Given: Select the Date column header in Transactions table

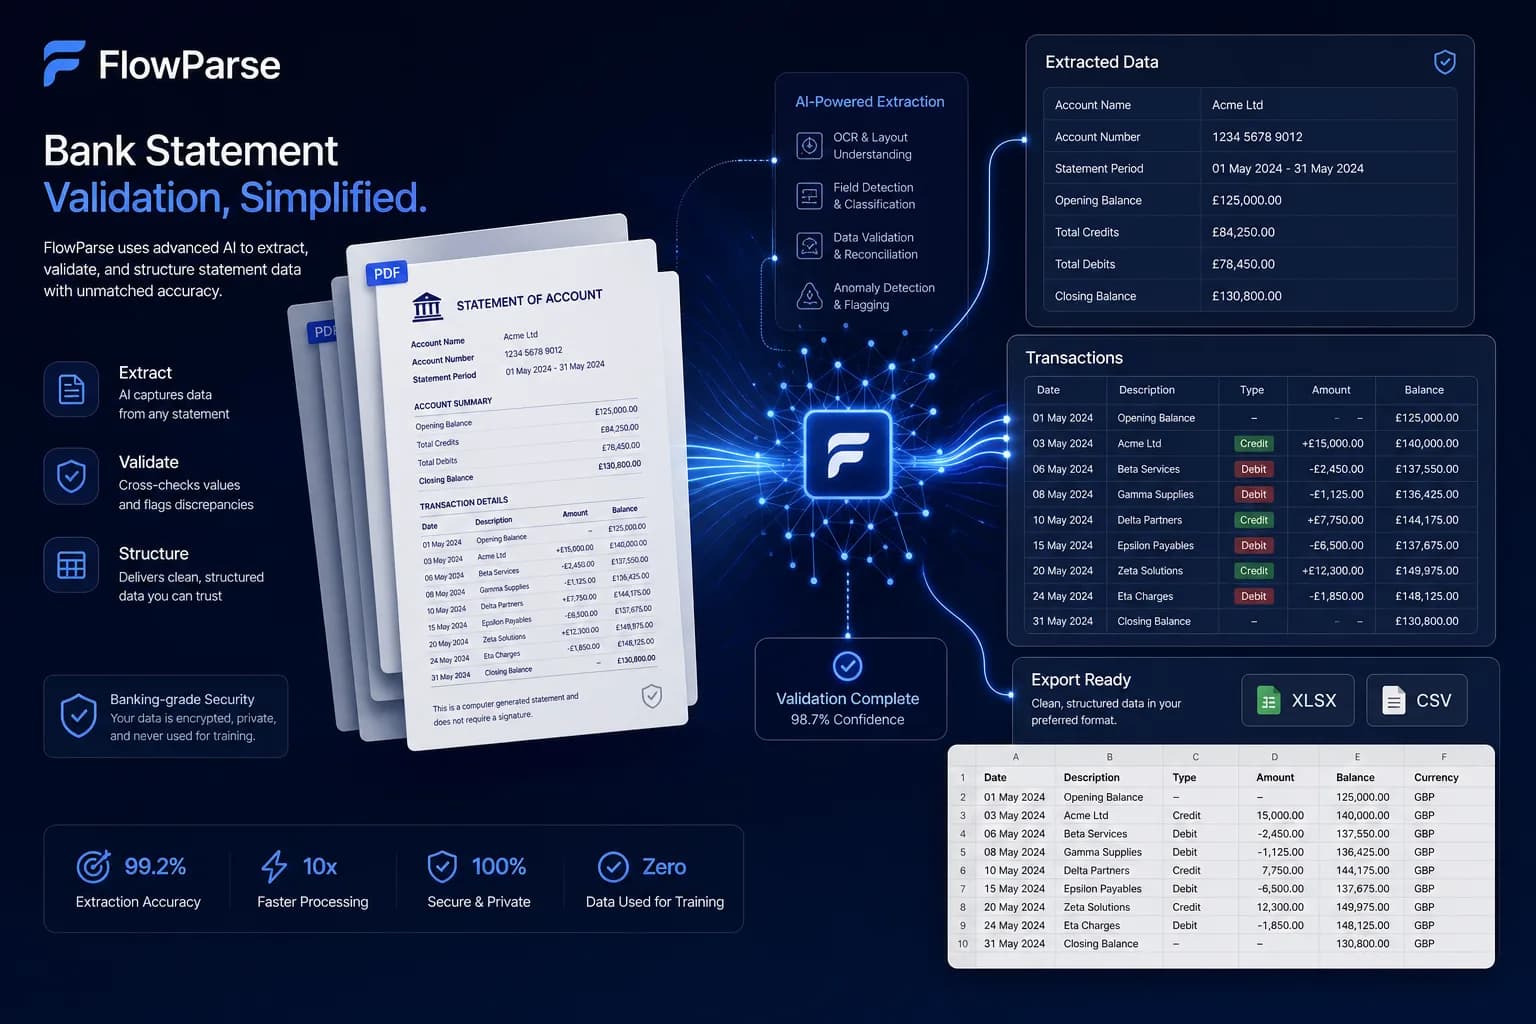Looking at the screenshot, I should (1065, 390).
